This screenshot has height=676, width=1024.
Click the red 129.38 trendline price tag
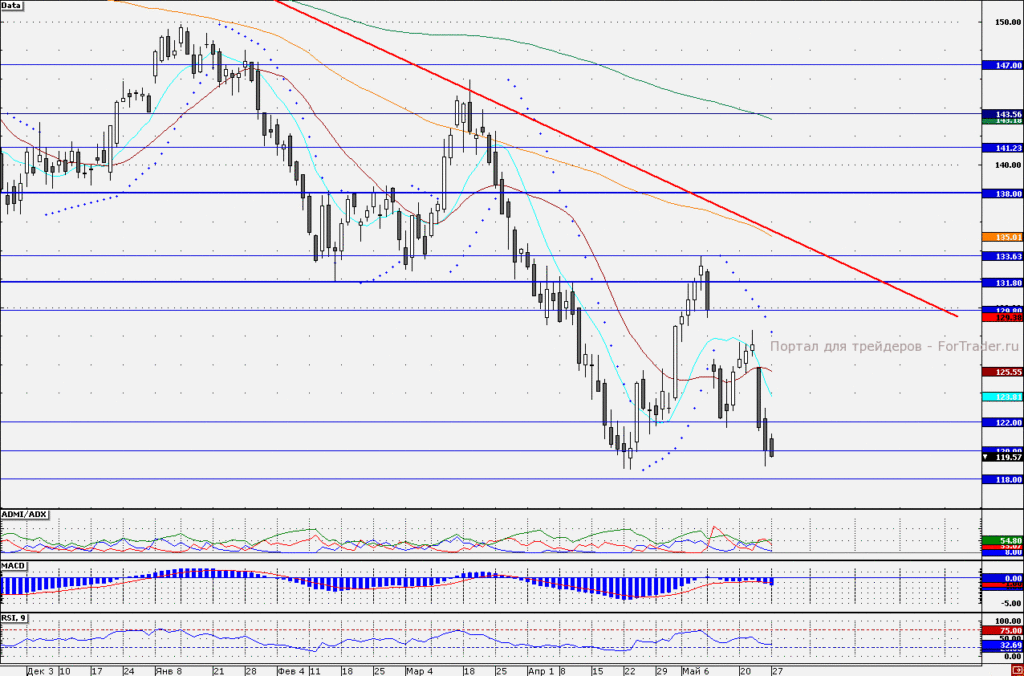(1002, 317)
